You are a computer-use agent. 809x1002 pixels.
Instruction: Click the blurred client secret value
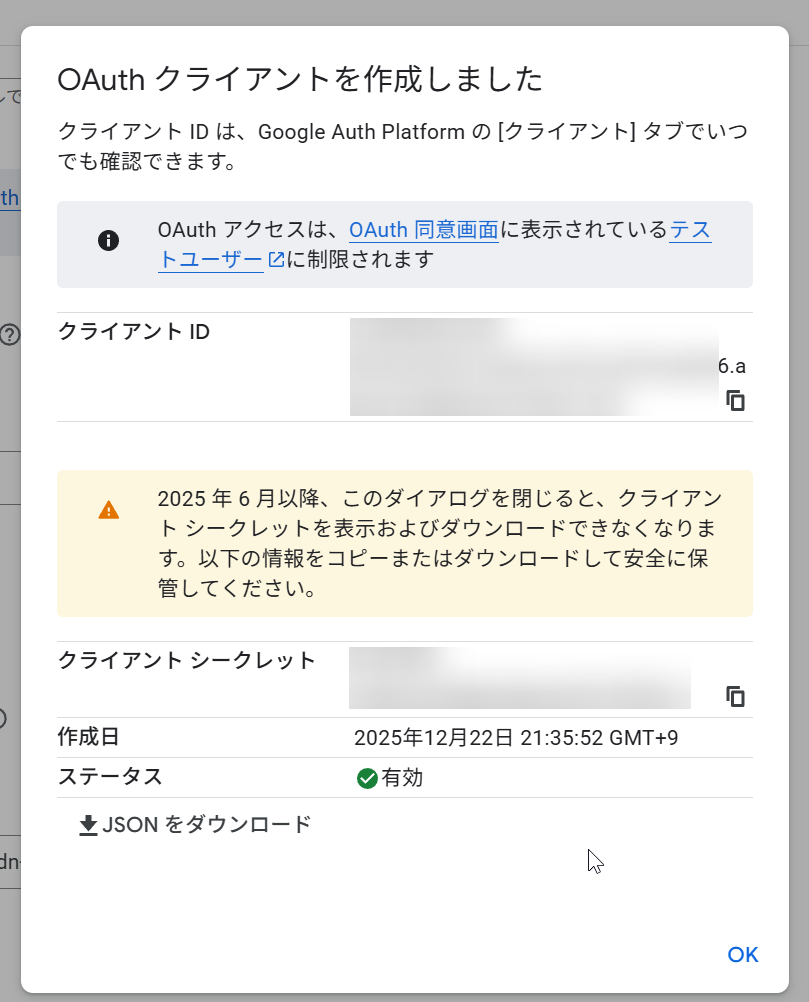click(x=519, y=678)
